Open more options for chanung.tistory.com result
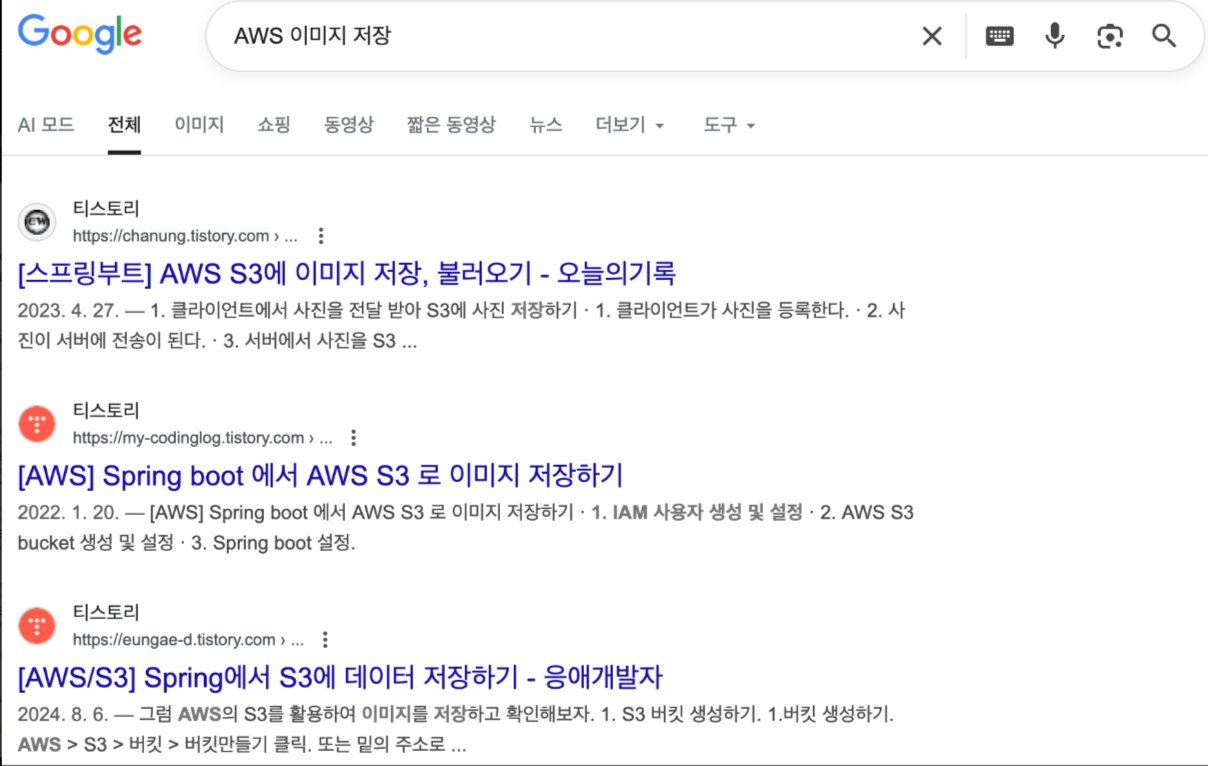This screenshot has height=766, width=1208. pos(321,236)
